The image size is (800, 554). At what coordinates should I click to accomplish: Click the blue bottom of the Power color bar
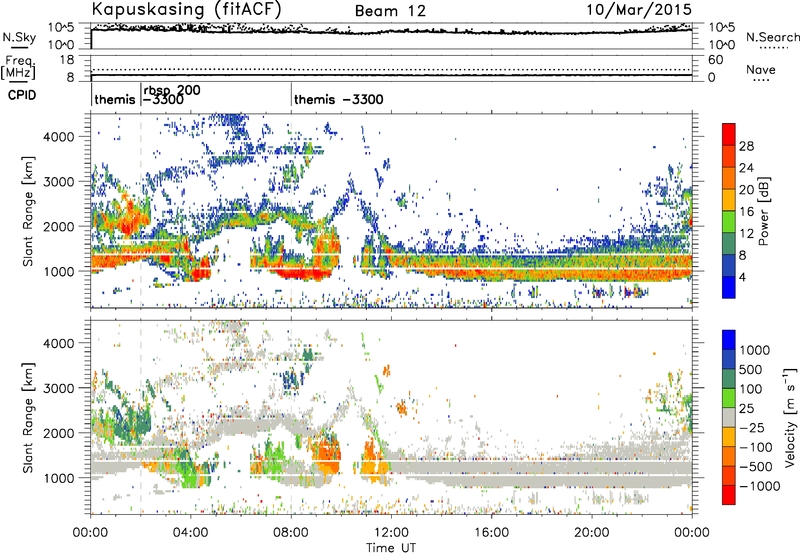pos(729,287)
